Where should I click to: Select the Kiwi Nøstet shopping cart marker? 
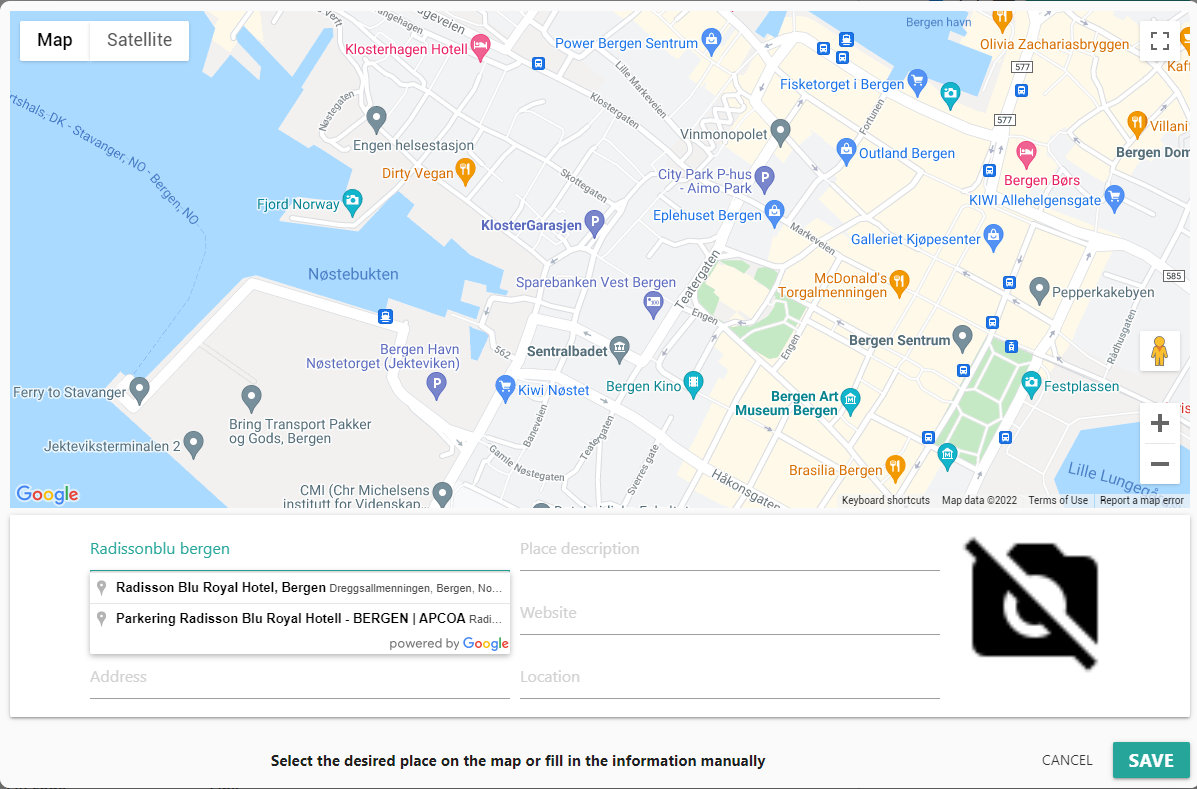(505, 388)
